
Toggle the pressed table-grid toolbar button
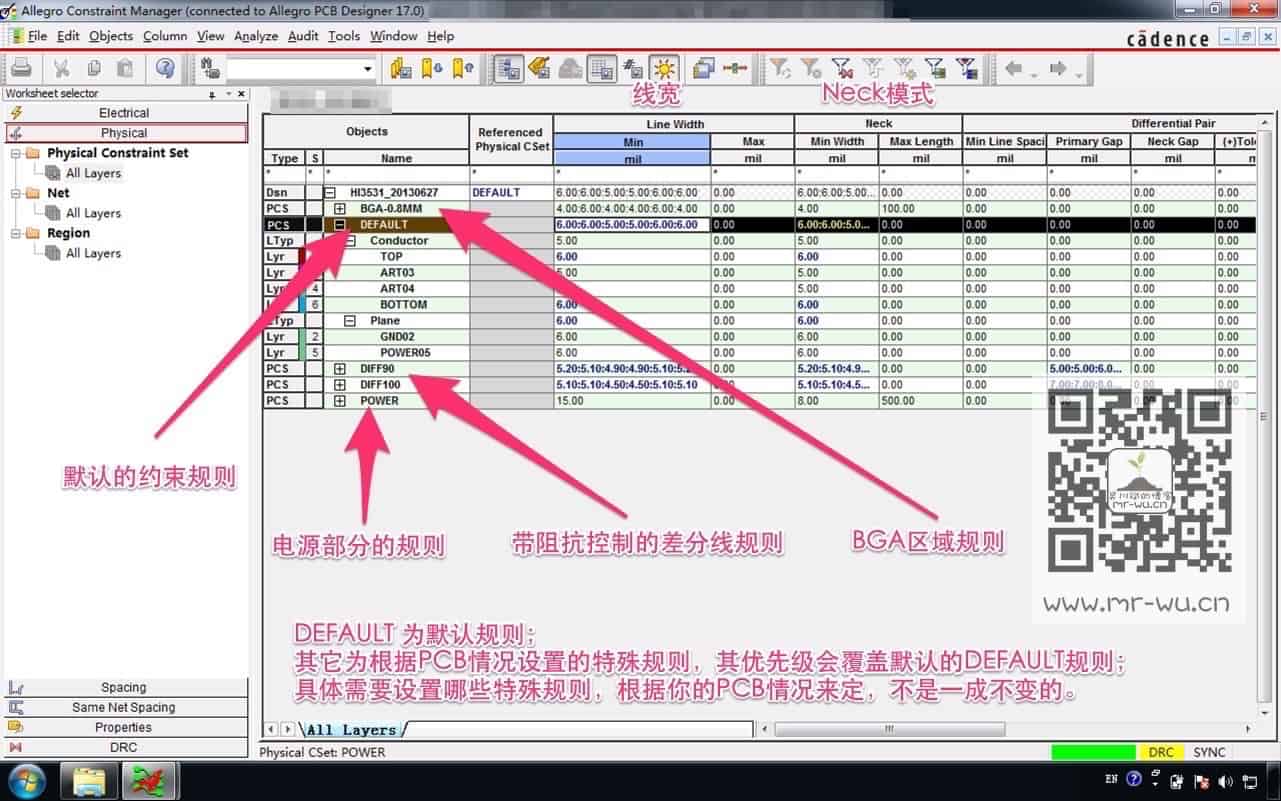tap(601, 68)
